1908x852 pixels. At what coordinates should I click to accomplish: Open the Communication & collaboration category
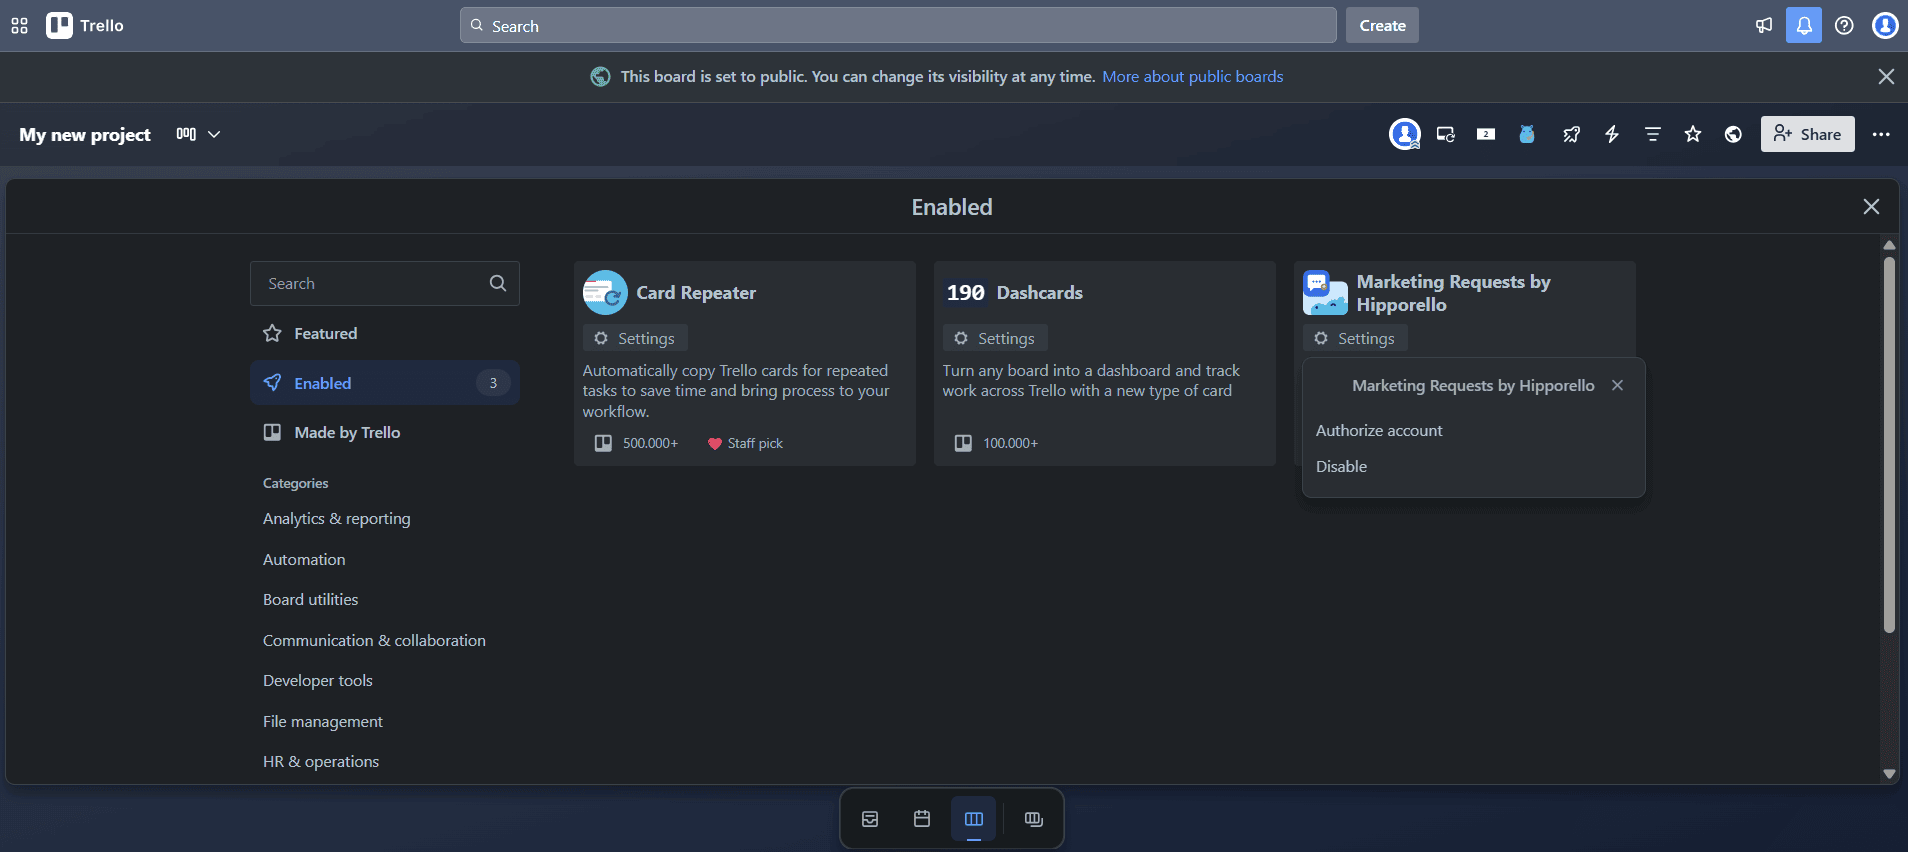[x=374, y=640]
